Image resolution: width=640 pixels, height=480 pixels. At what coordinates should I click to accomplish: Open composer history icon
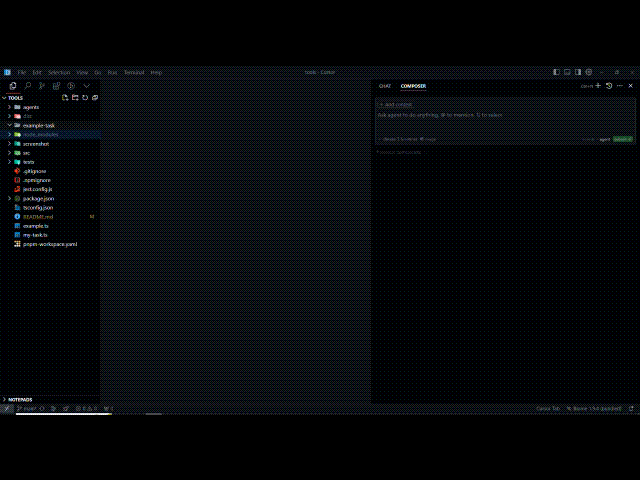(609, 86)
